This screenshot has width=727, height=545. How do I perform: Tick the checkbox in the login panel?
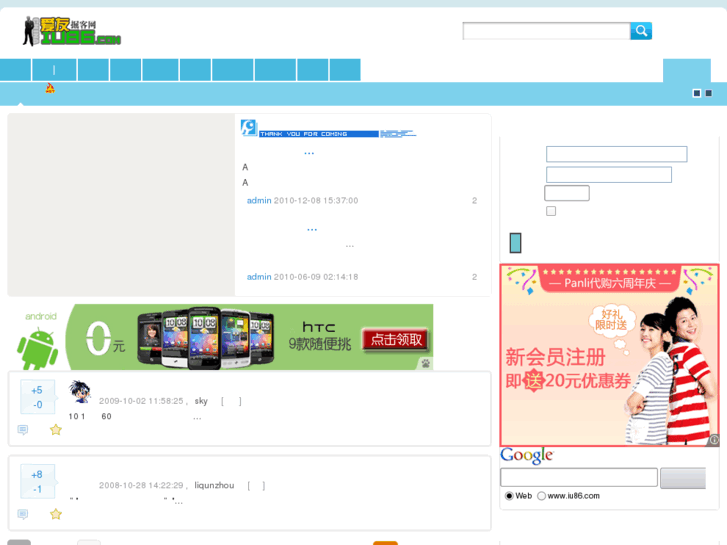tap(551, 211)
